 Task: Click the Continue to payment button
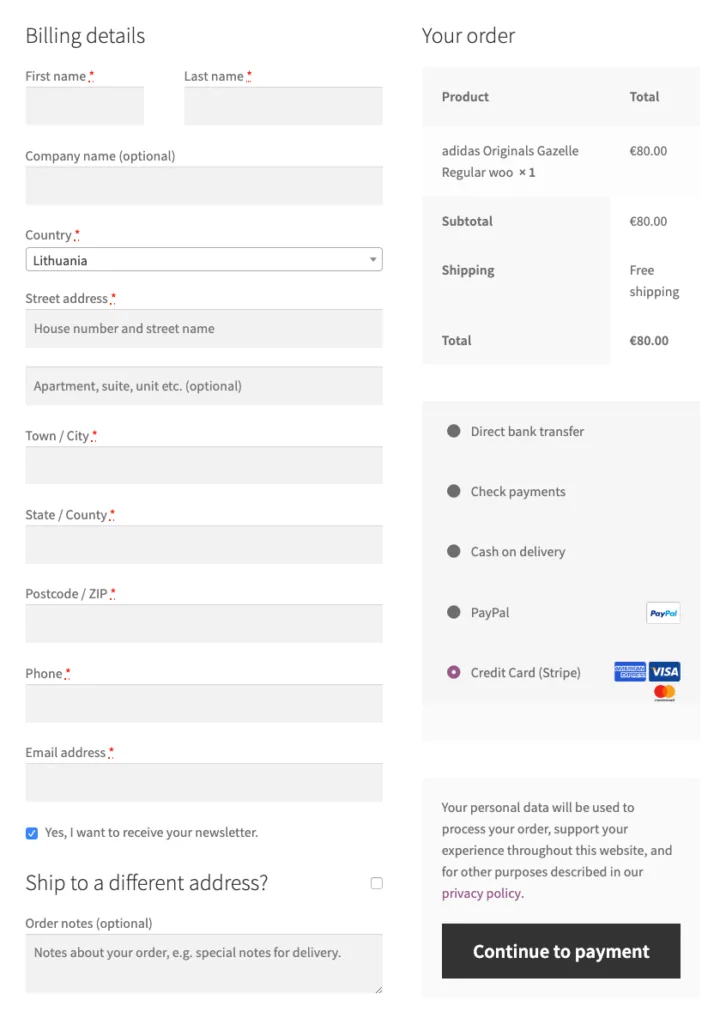click(x=561, y=951)
